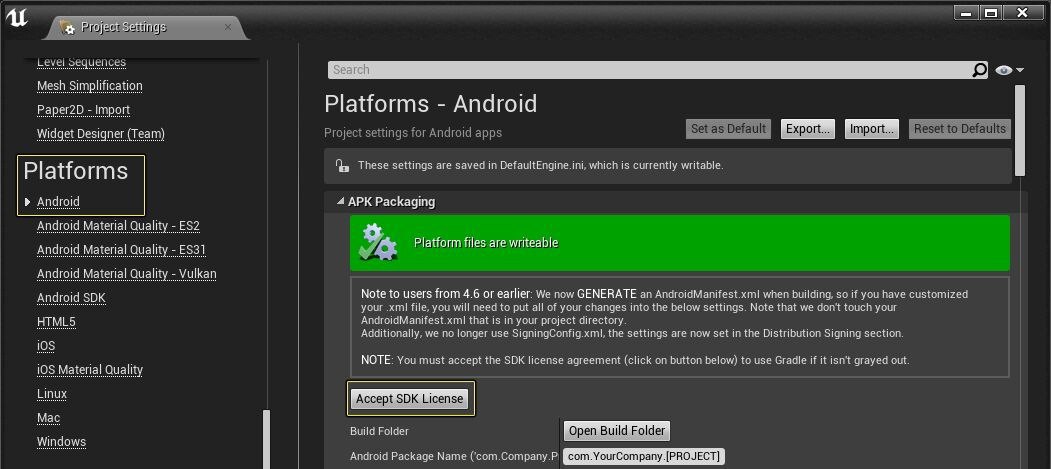1051x469 pixels.
Task: Open Level Sequences settings
Action: click(81, 62)
